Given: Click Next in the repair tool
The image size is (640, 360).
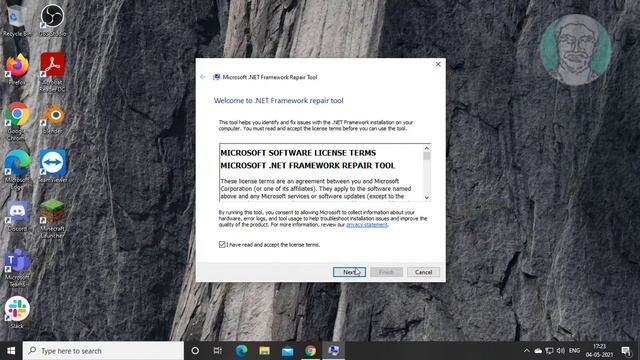Looking at the screenshot, I should click(349, 272).
